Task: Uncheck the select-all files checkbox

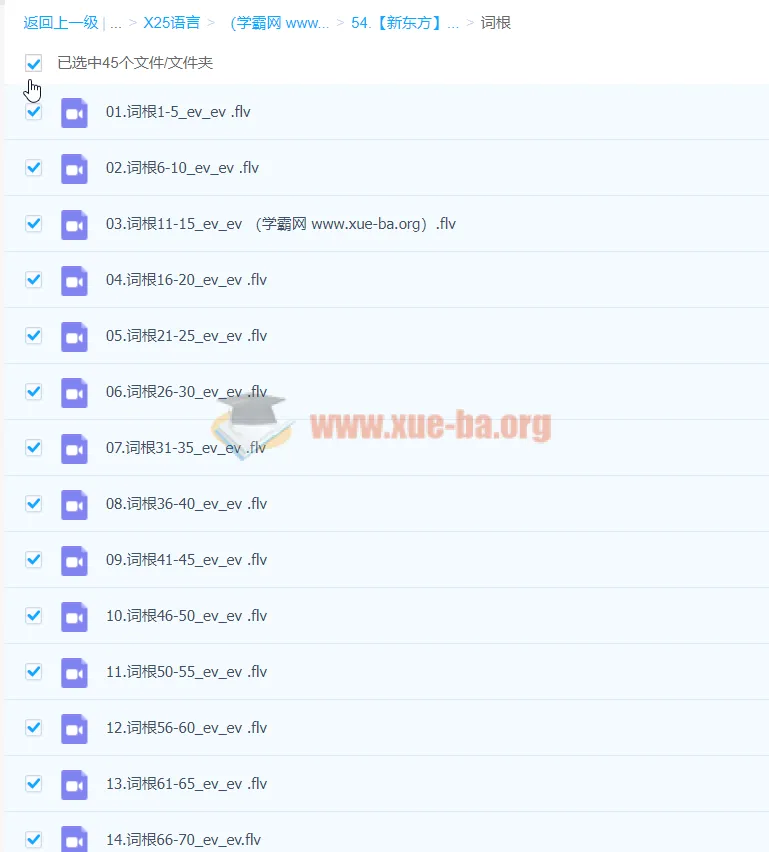Action: pyautogui.click(x=34, y=63)
